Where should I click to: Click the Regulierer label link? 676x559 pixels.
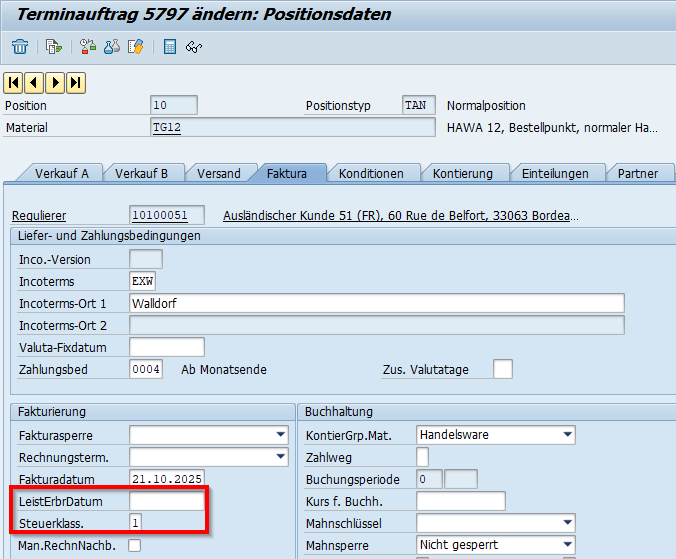pos(37,216)
